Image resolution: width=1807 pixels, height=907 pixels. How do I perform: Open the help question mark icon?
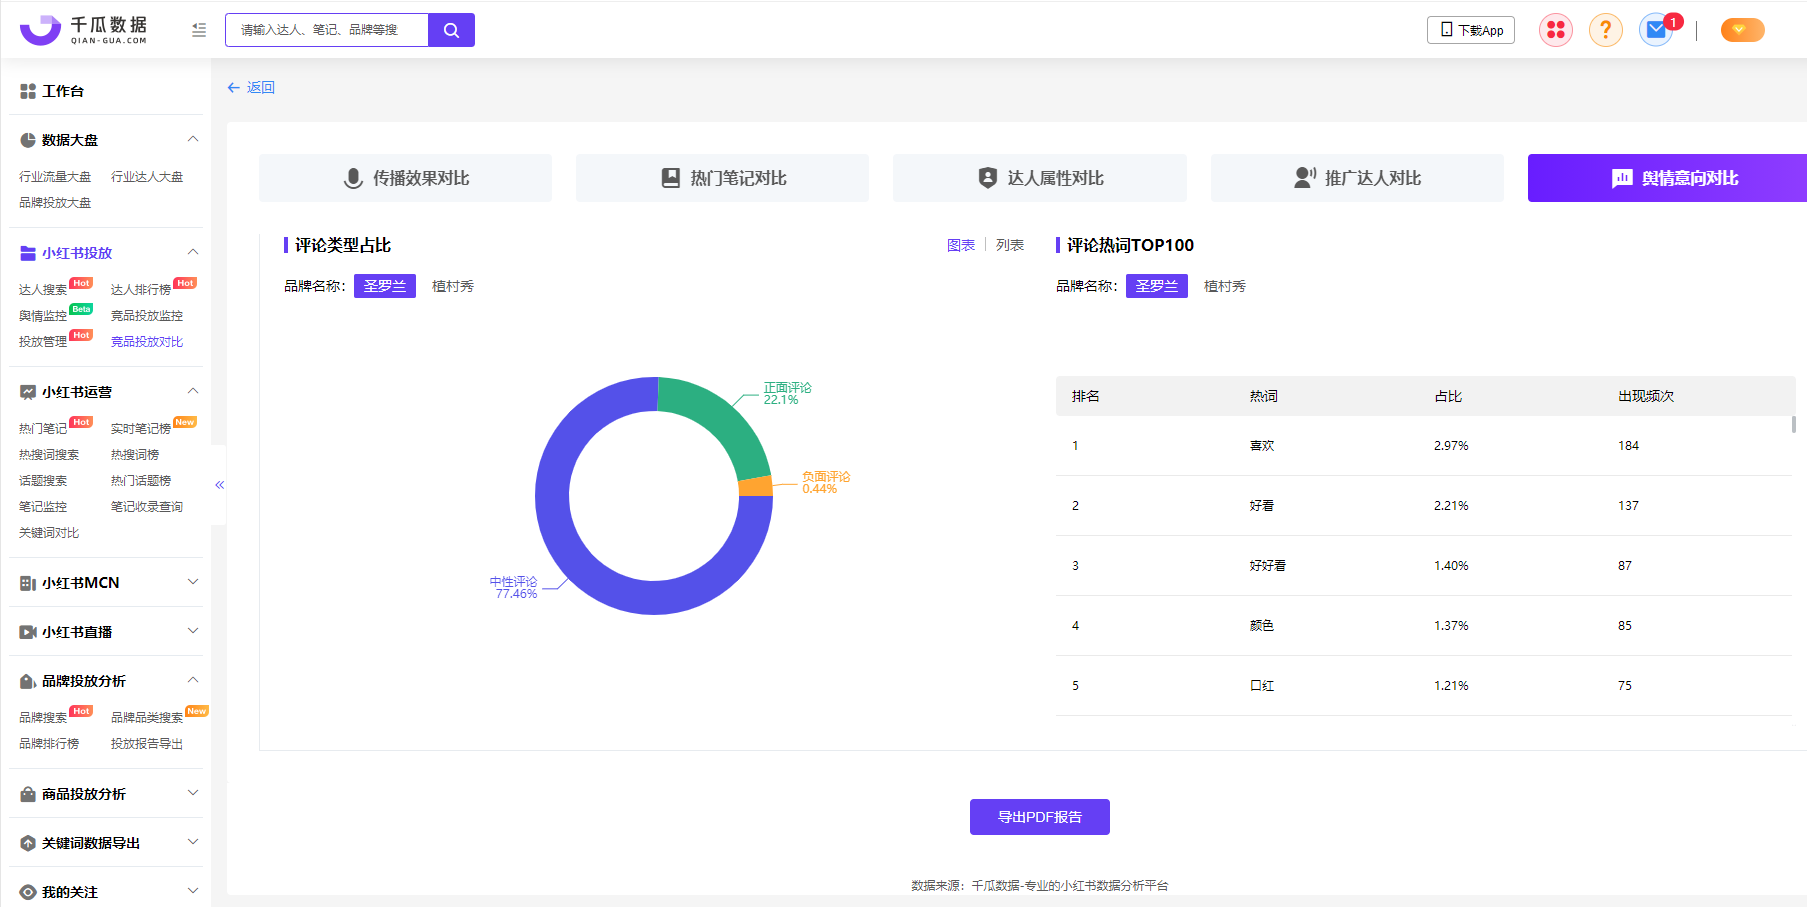point(1606,30)
